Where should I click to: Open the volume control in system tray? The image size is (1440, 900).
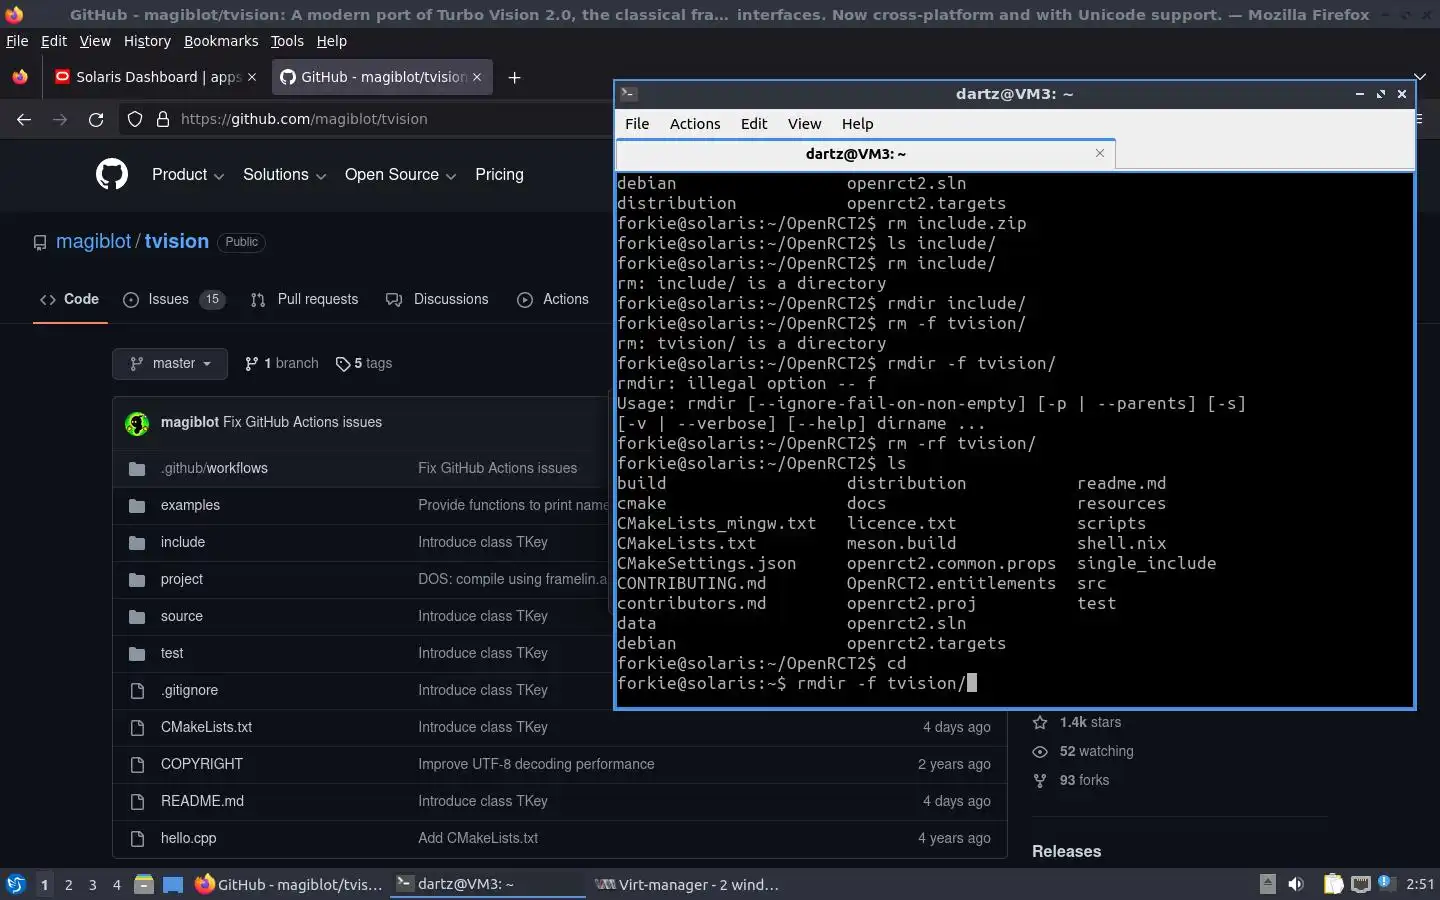click(x=1296, y=884)
